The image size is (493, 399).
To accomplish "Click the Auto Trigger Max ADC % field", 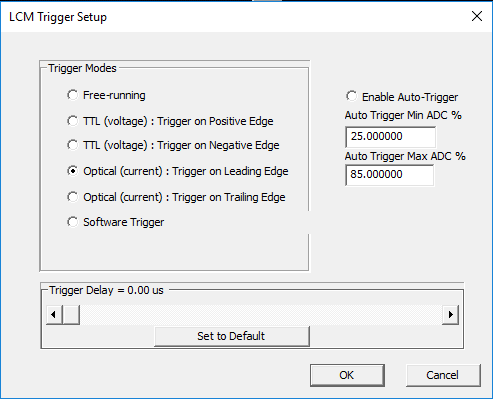I will coord(390,175).
